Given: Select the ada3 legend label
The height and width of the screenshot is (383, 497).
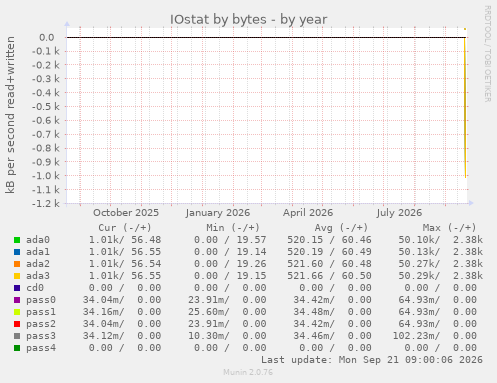Looking at the screenshot, I should point(38,276).
